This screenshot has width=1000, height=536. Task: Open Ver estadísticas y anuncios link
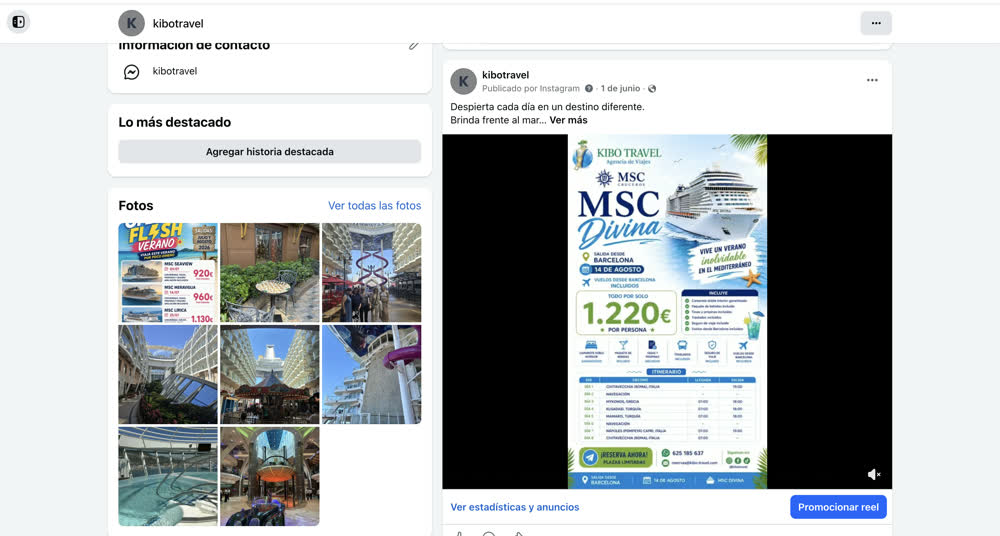click(515, 507)
